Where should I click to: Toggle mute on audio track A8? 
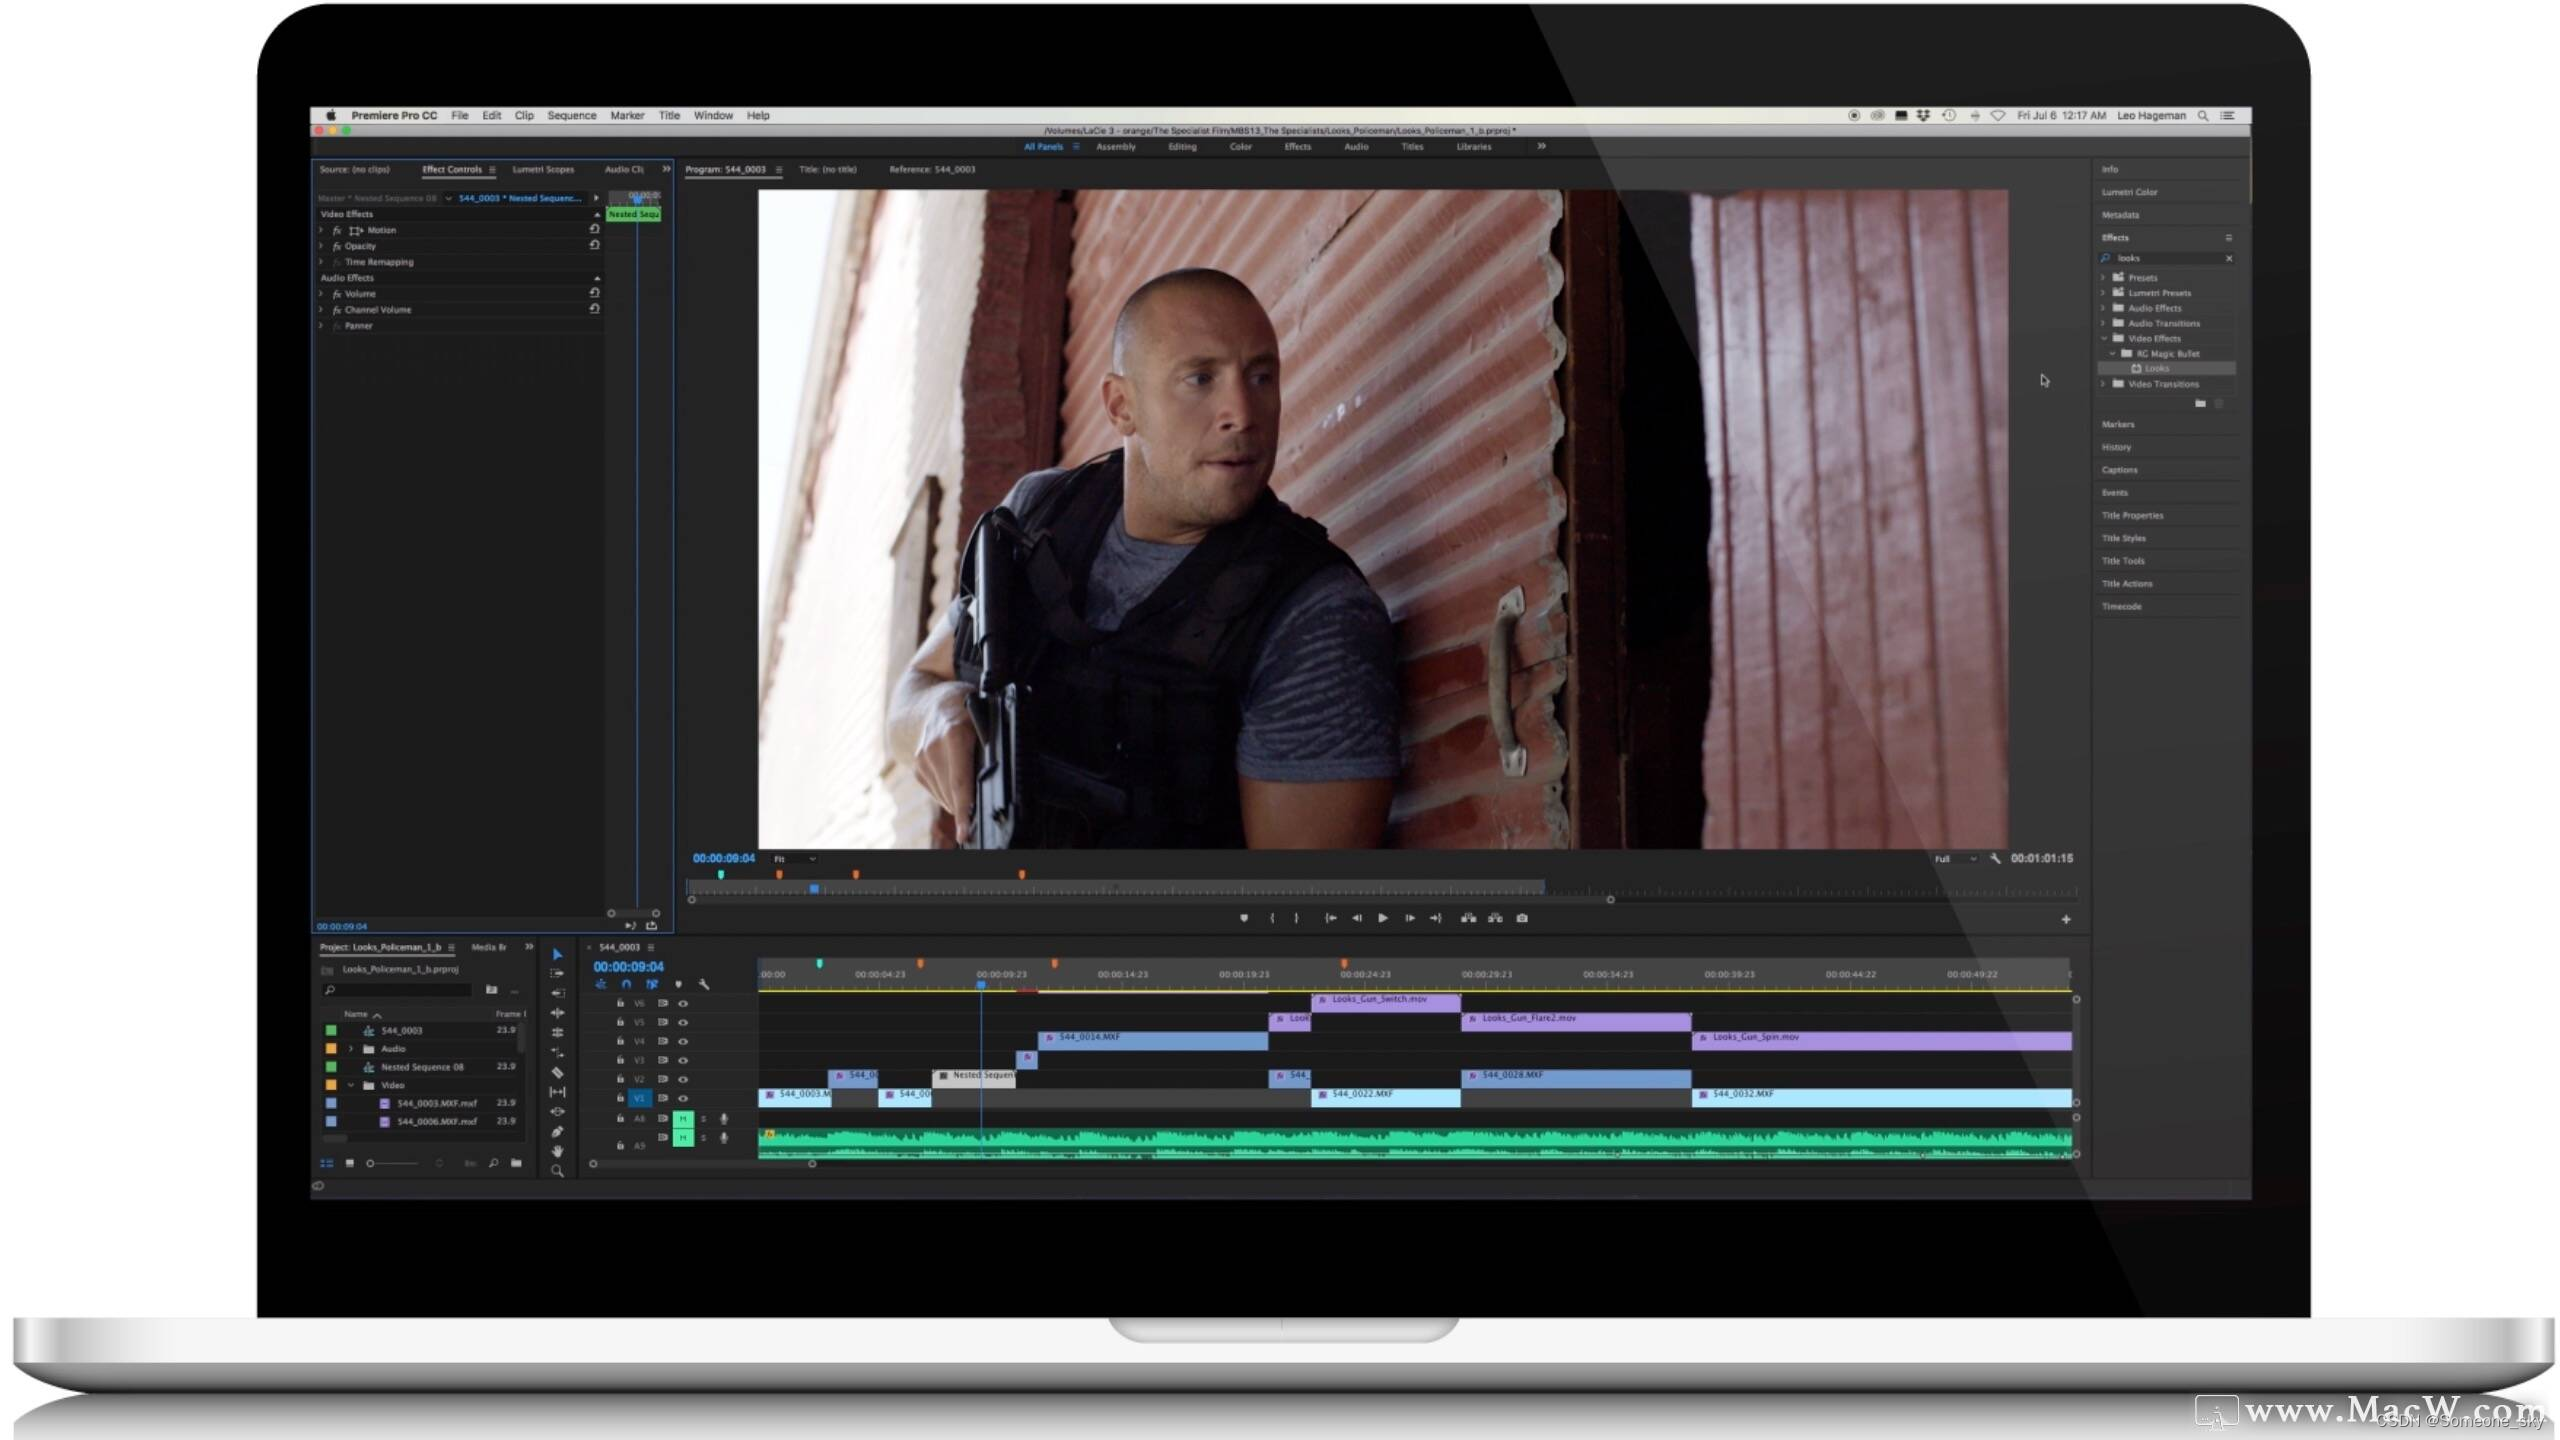tap(683, 1118)
